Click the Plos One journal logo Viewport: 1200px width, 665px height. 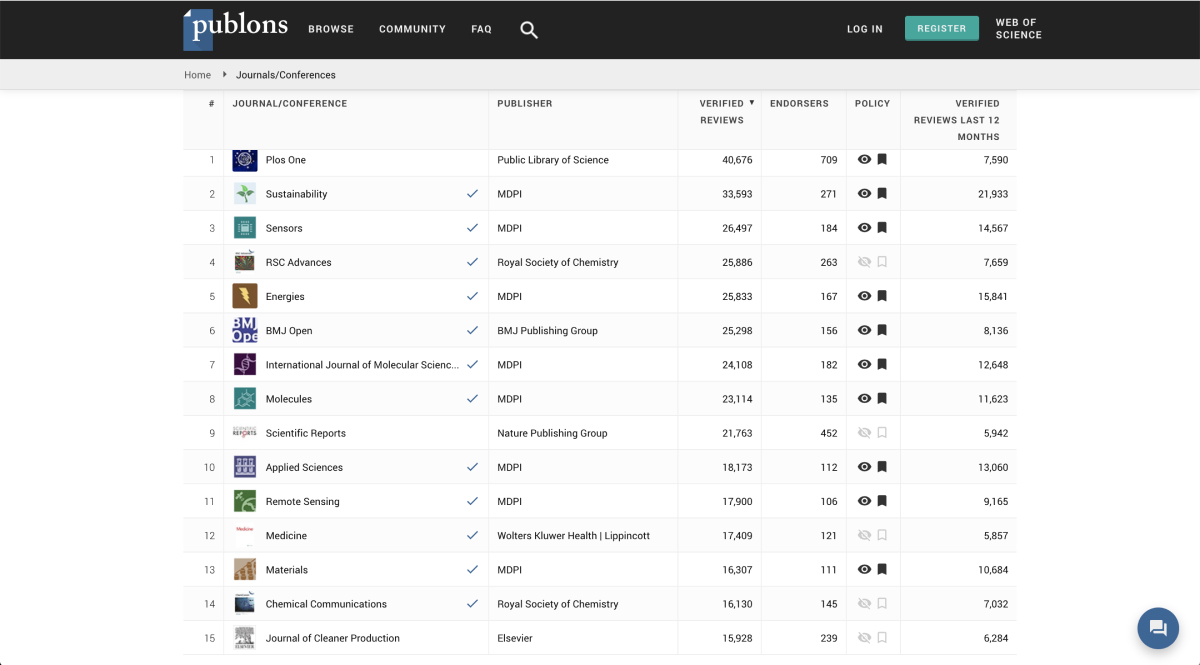(245, 160)
